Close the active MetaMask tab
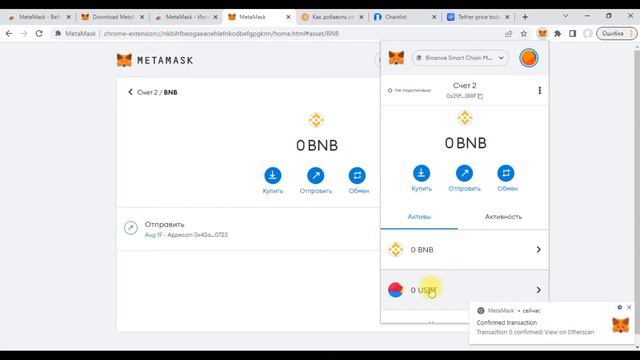 tap(288, 17)
